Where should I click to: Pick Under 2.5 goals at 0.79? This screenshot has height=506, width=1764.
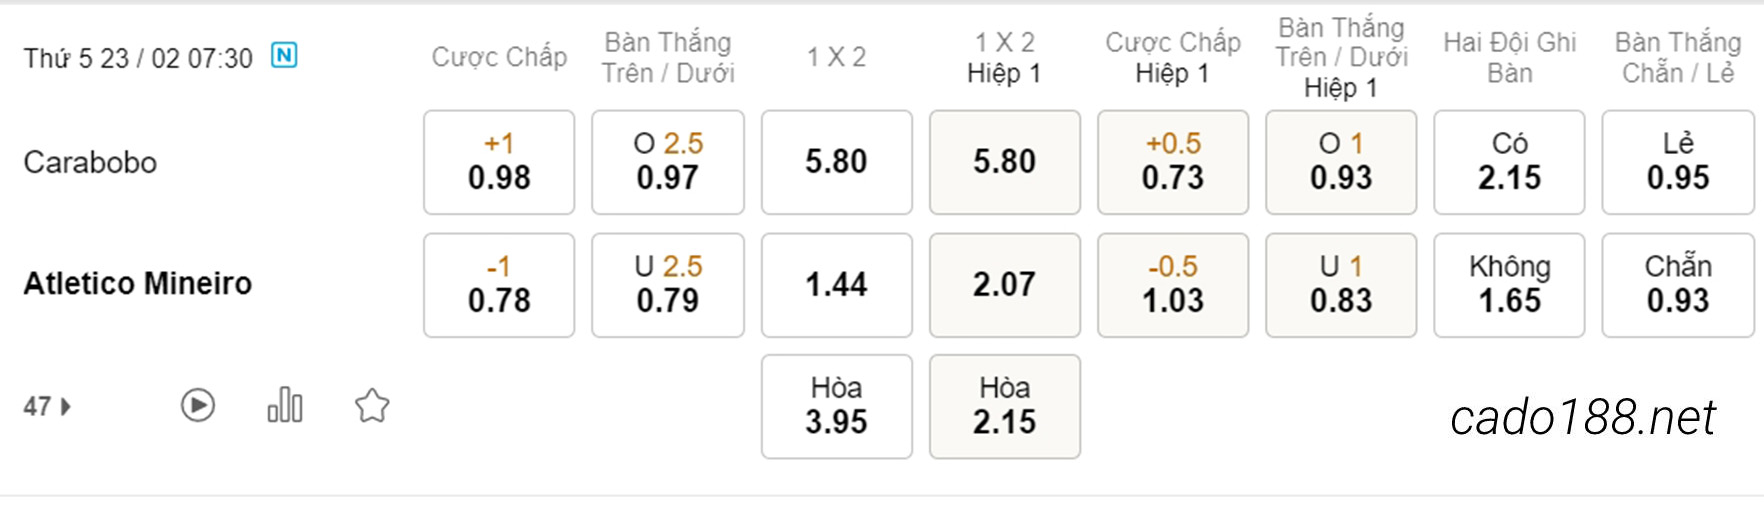tap(668, 285)
